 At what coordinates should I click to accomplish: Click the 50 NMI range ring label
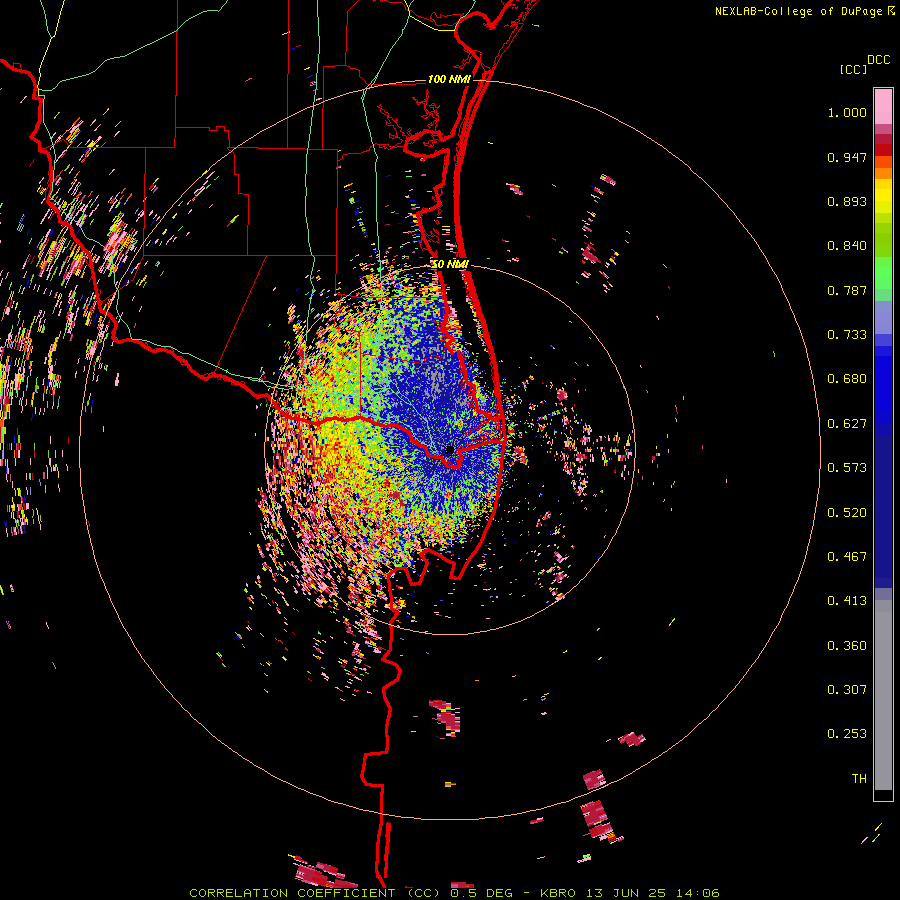pyautogui.click(x=450, y=264)
